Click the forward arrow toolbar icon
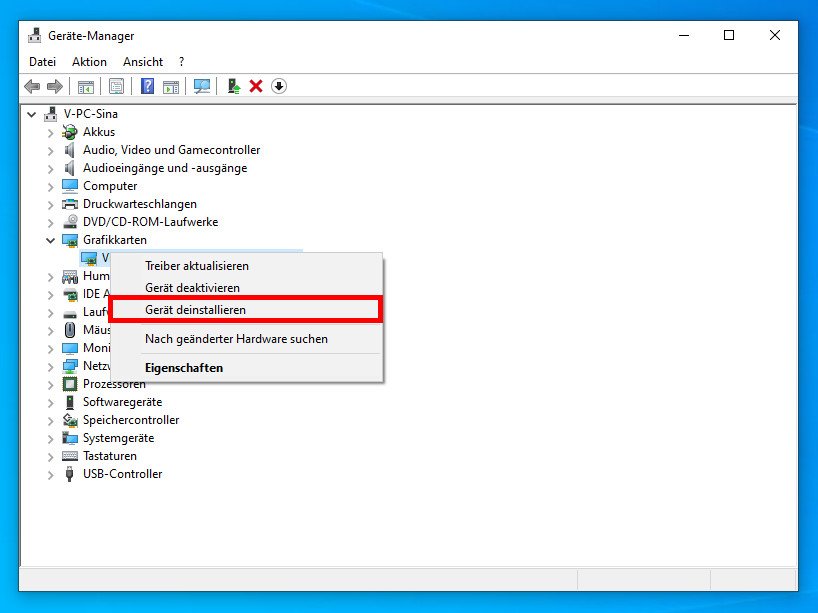 pos(54,86)
